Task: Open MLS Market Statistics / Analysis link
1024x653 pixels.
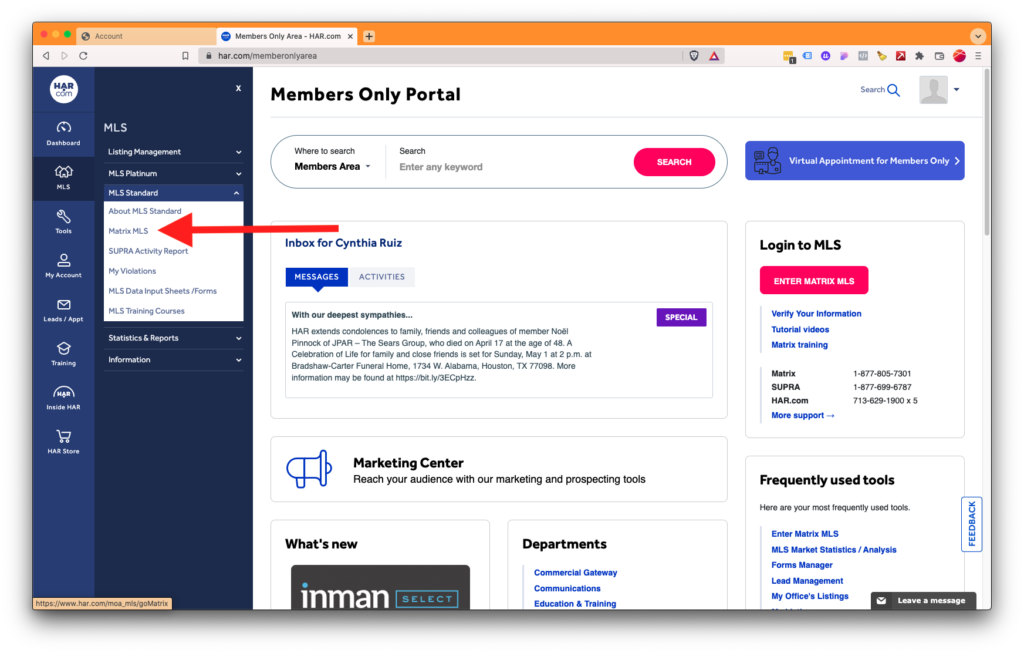Action: click(833, 550)
